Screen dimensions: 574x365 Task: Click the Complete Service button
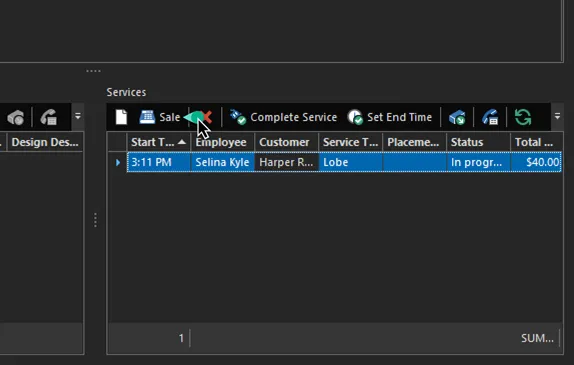283,117
